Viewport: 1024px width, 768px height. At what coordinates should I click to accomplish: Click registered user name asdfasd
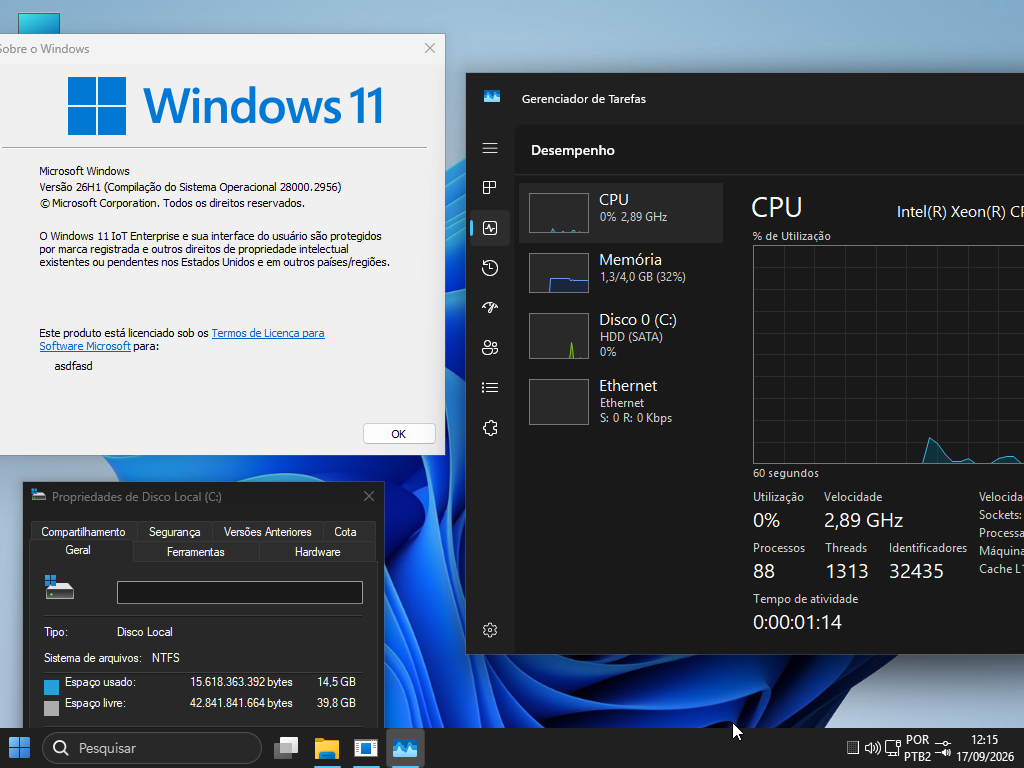coord(73,366)
